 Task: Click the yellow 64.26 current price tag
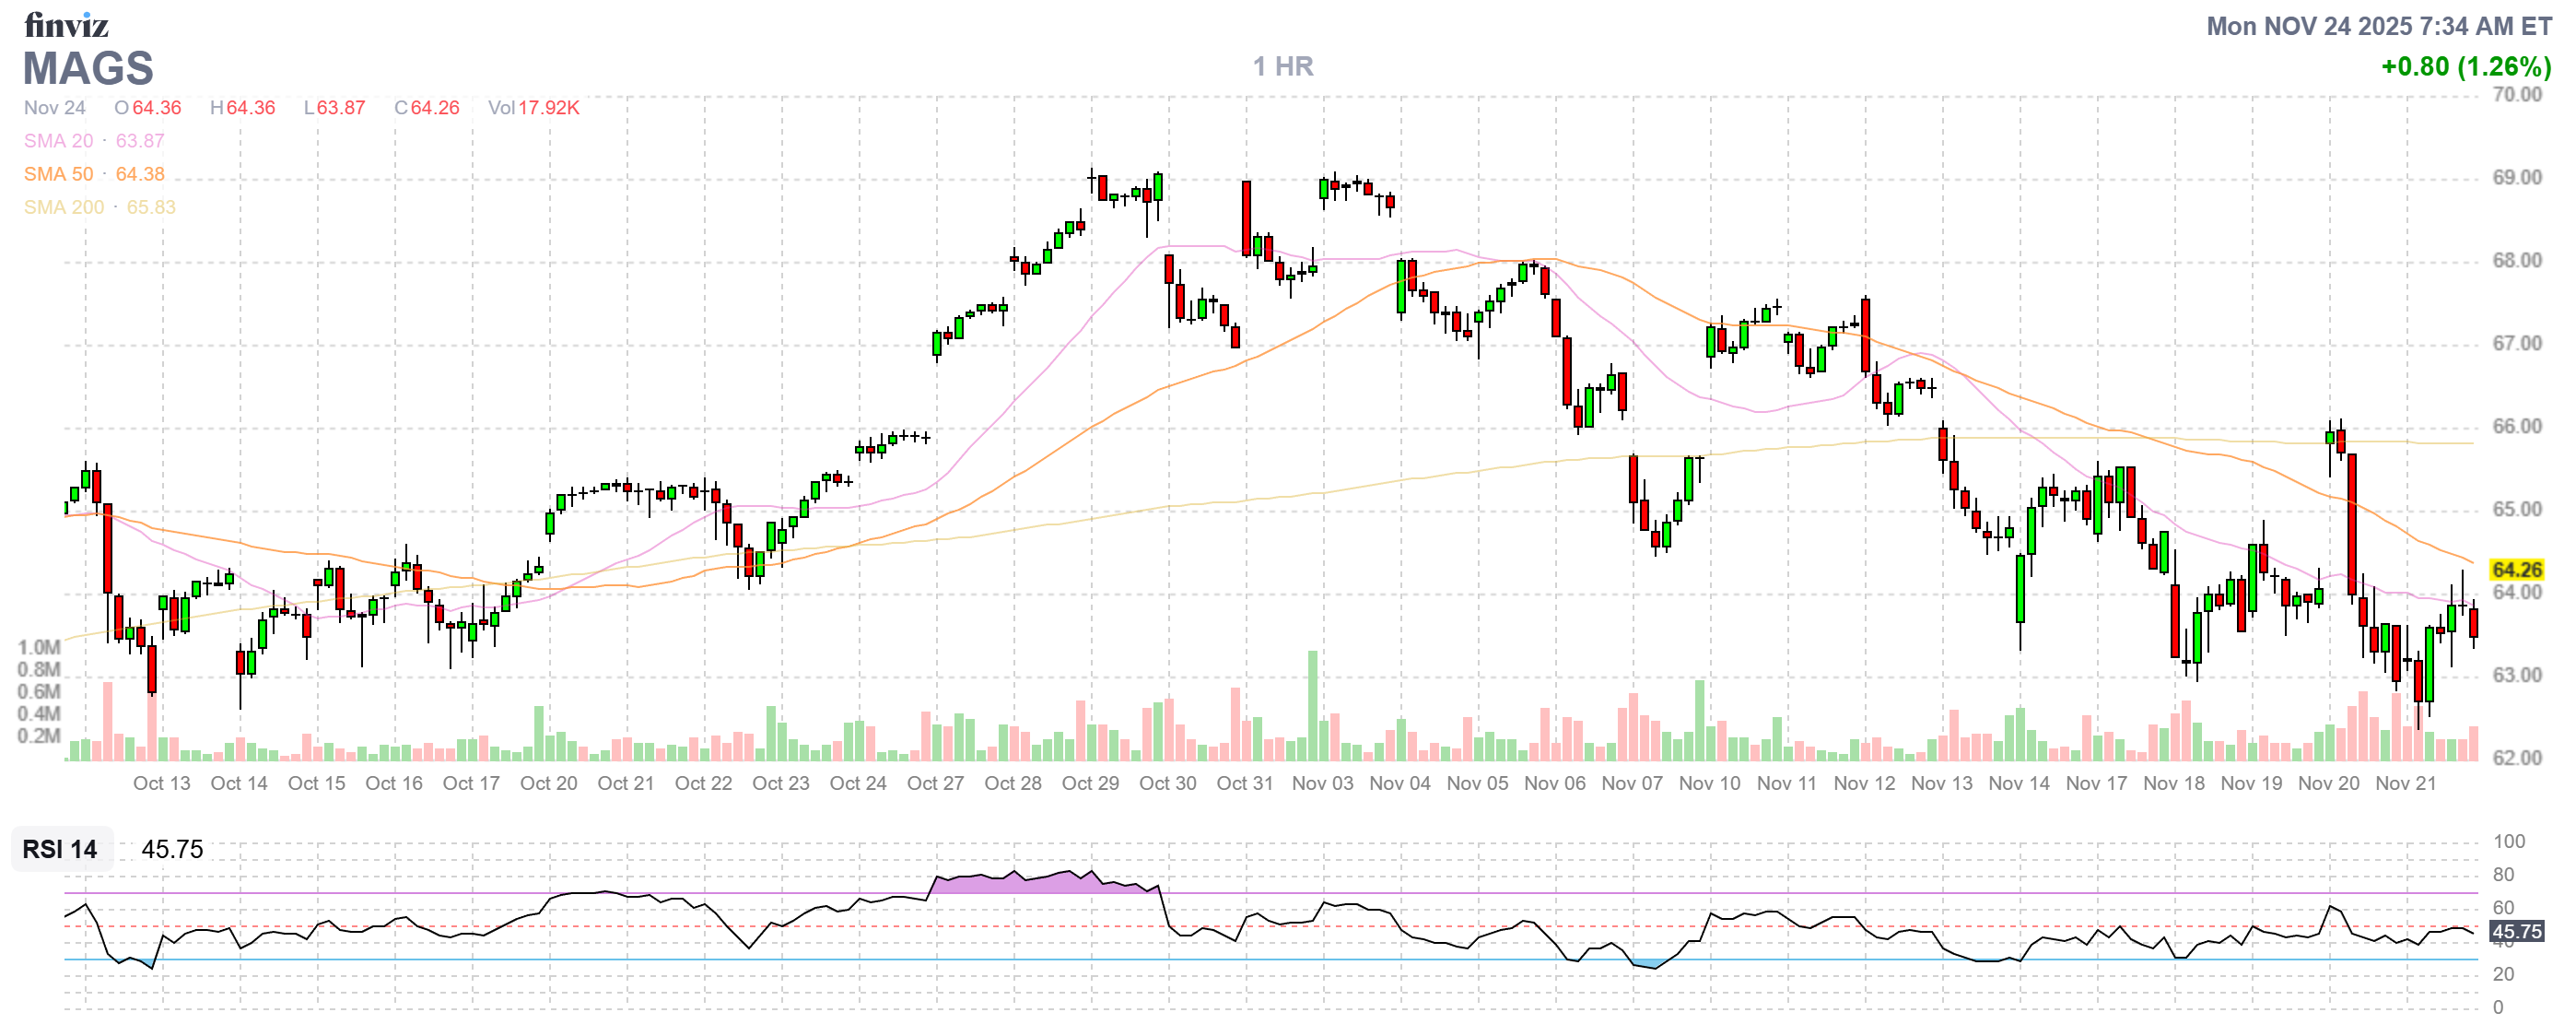pos(2516,570)
